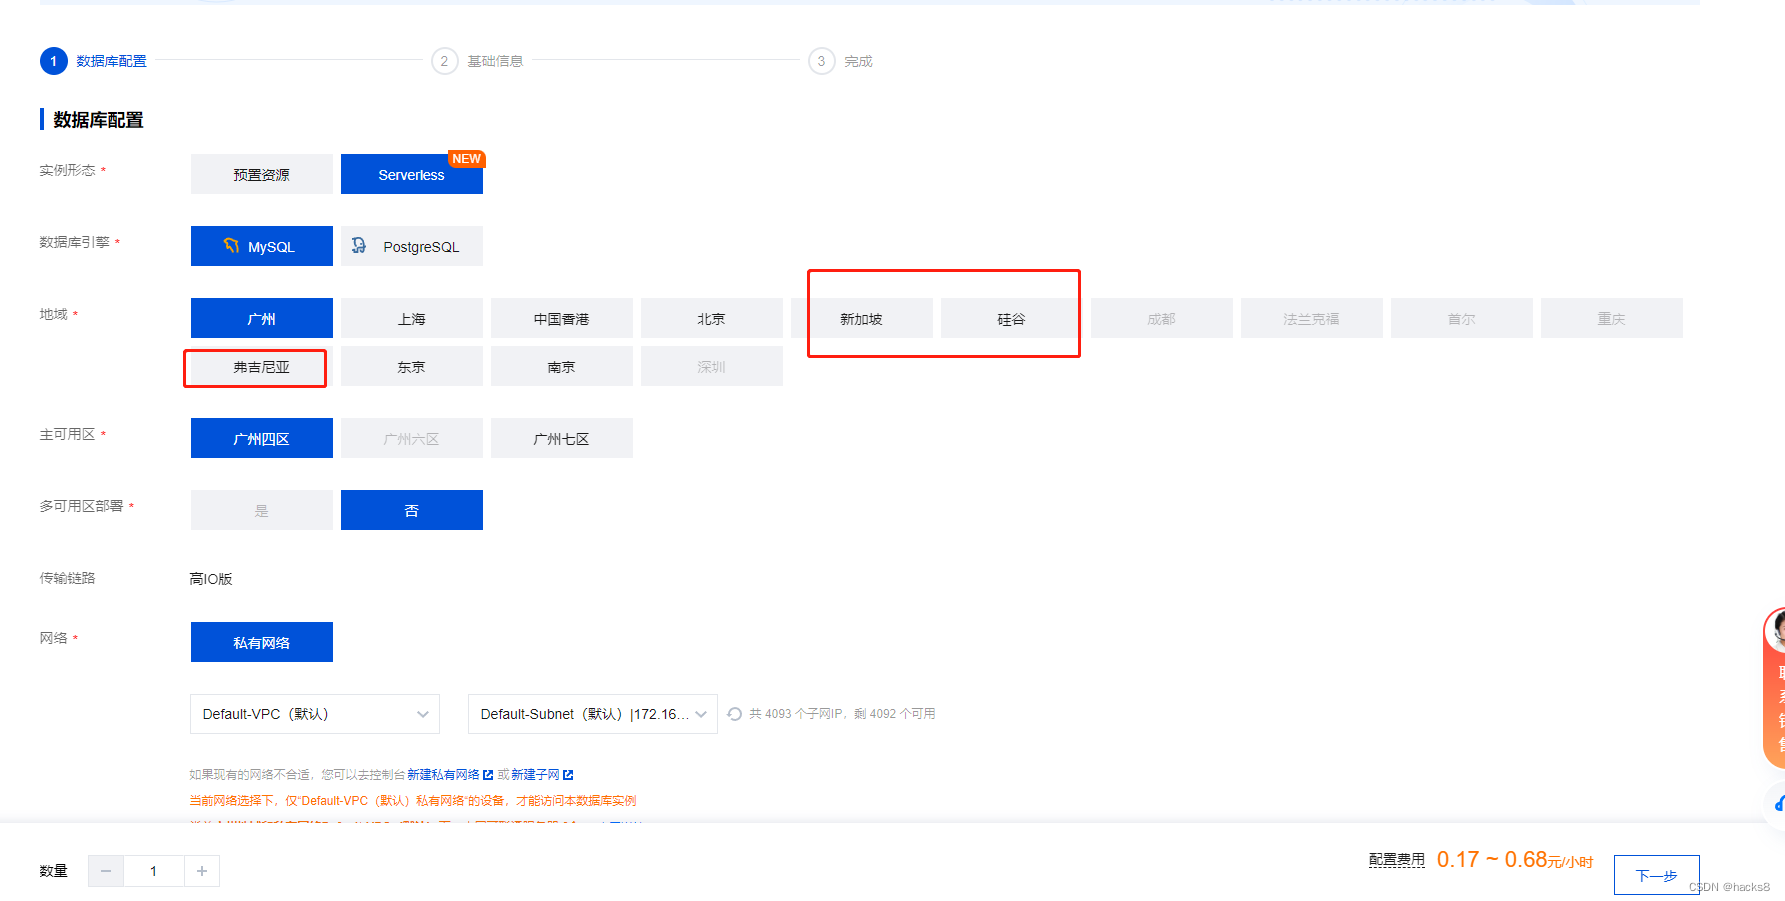Click the 配置费用 label
This screenshot has width=1785, height=901.
(x=1397, y=860)
